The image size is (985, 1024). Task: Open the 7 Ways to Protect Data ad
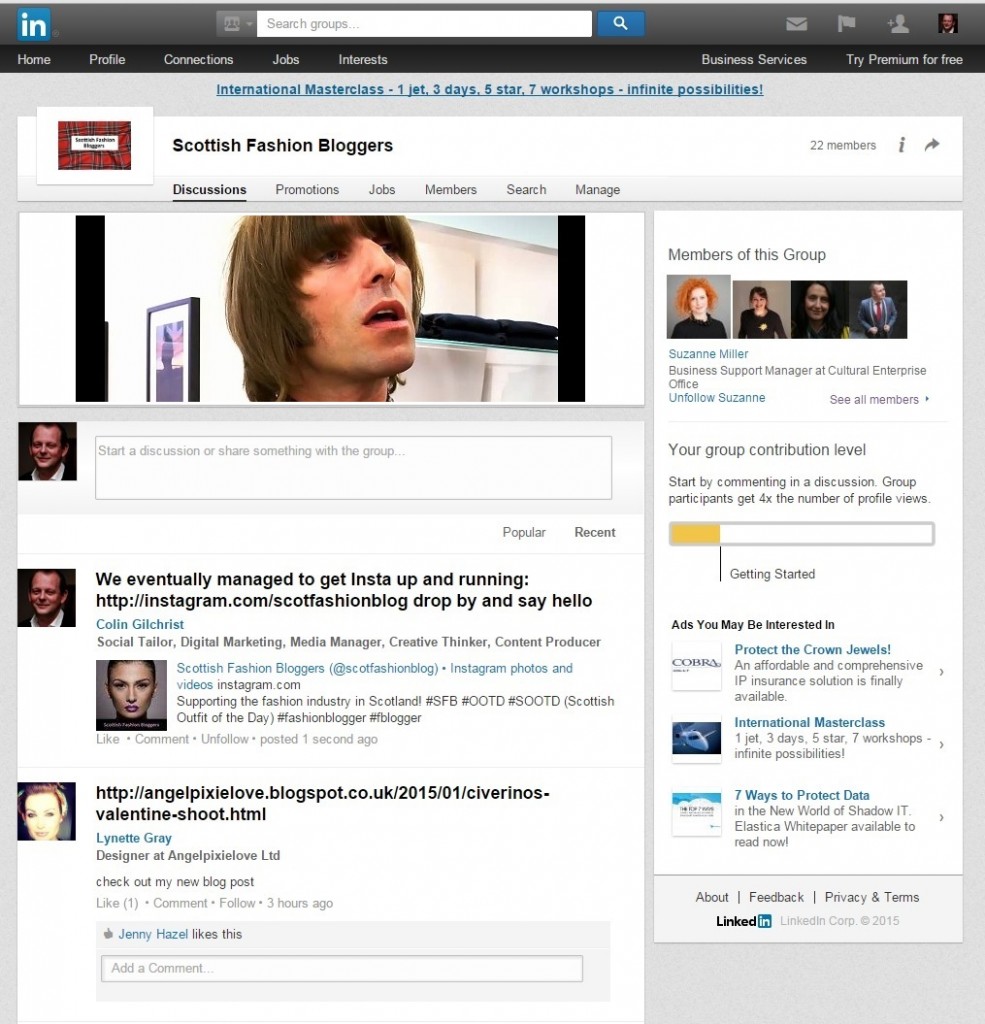pos(801,795)
